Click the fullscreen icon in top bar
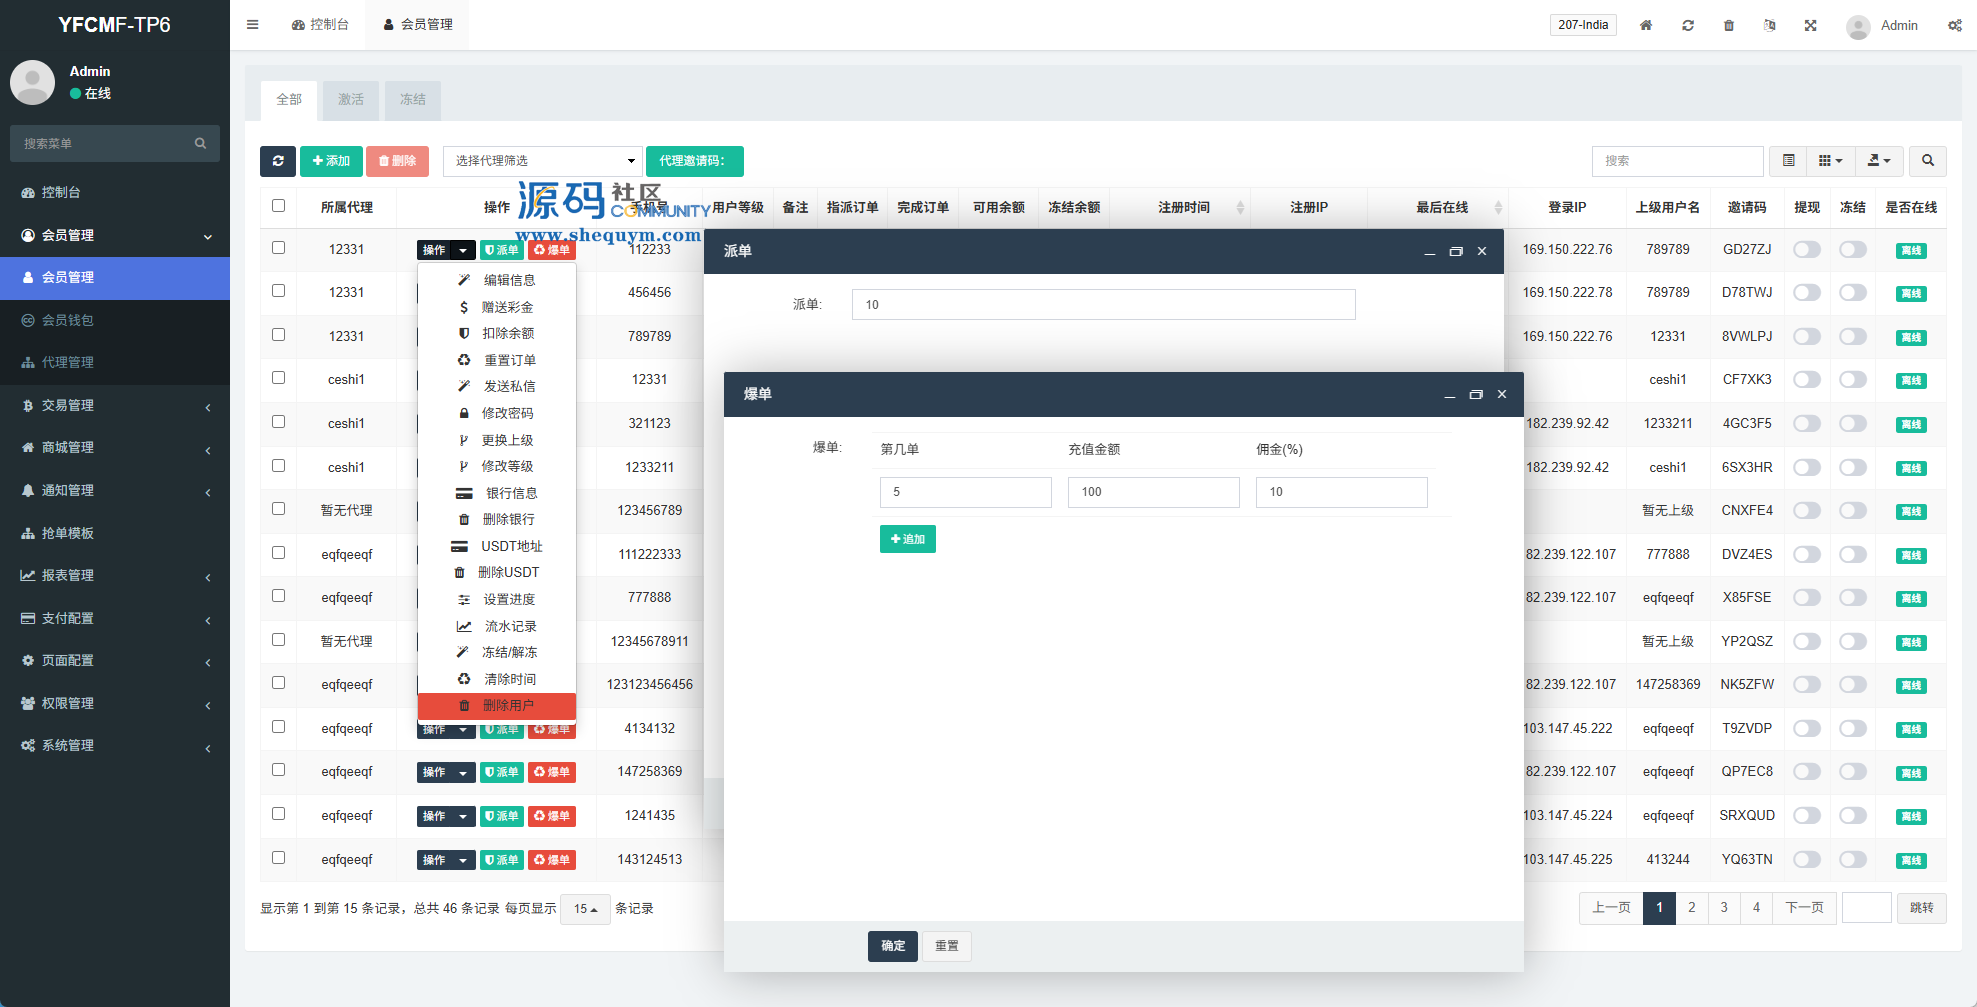 pos(1810,26)
